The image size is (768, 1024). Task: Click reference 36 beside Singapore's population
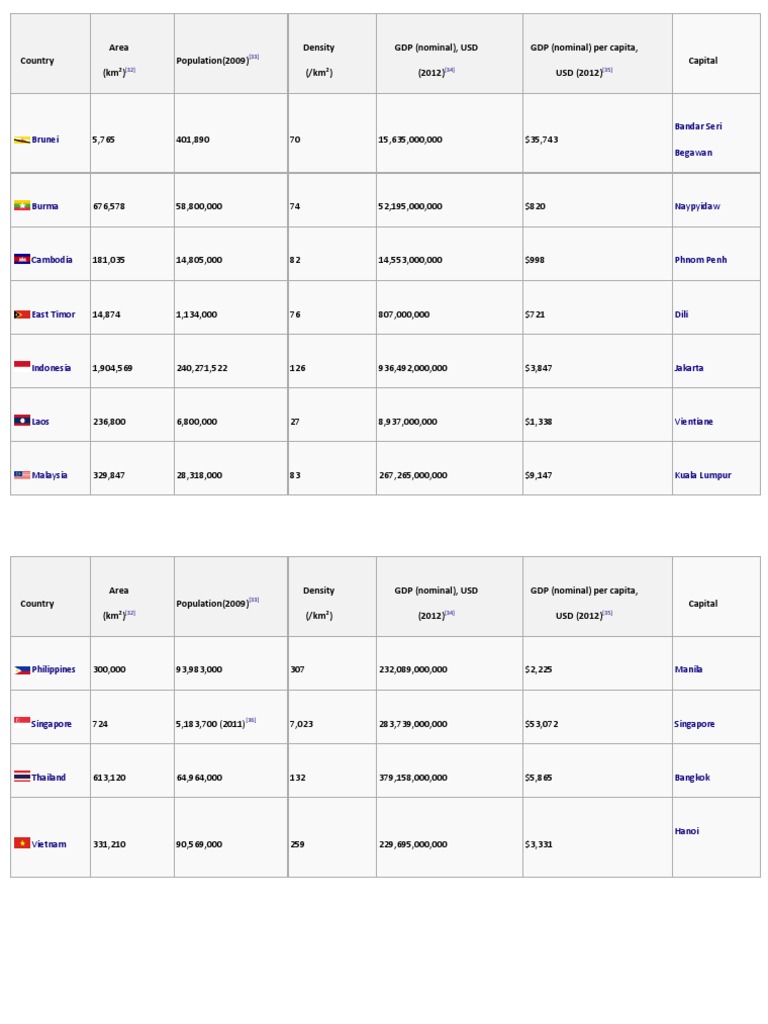[x=251, y=720]
